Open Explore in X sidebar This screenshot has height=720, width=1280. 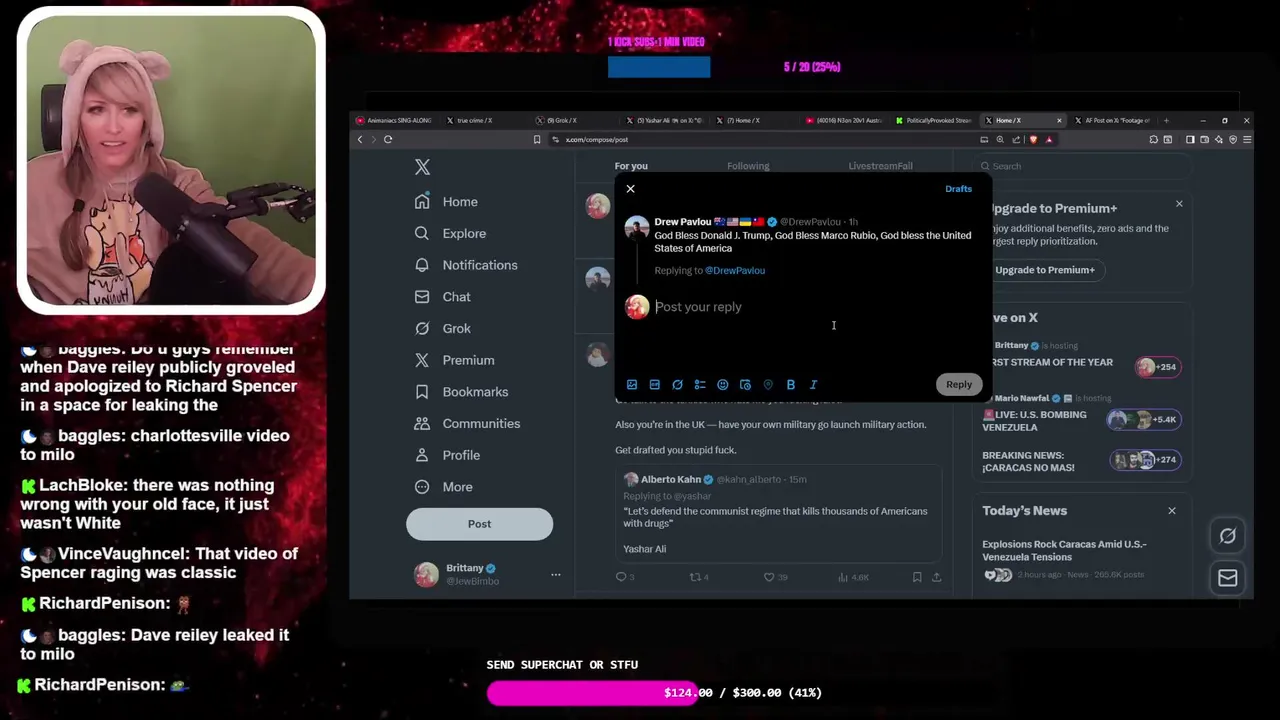pyautogui.click(x=450, y=234)
